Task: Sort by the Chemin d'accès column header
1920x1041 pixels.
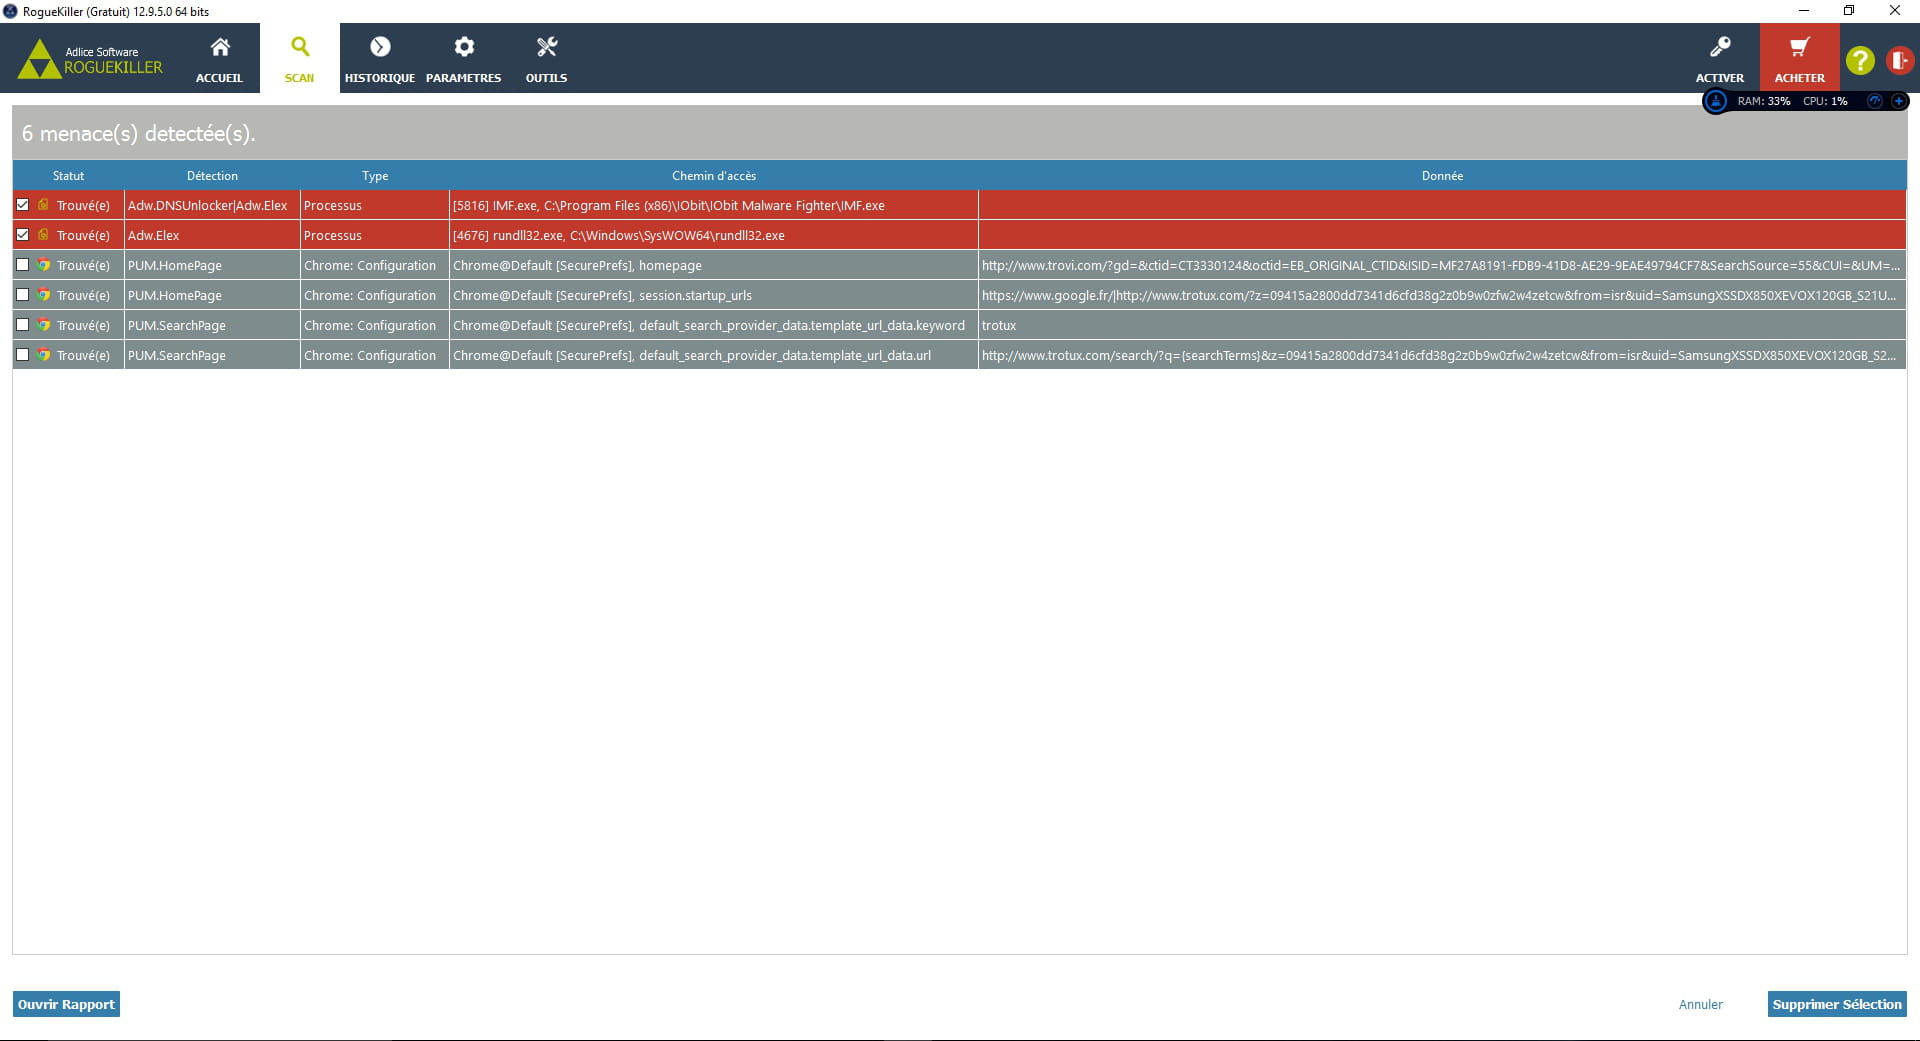Action: pos(714,176)
